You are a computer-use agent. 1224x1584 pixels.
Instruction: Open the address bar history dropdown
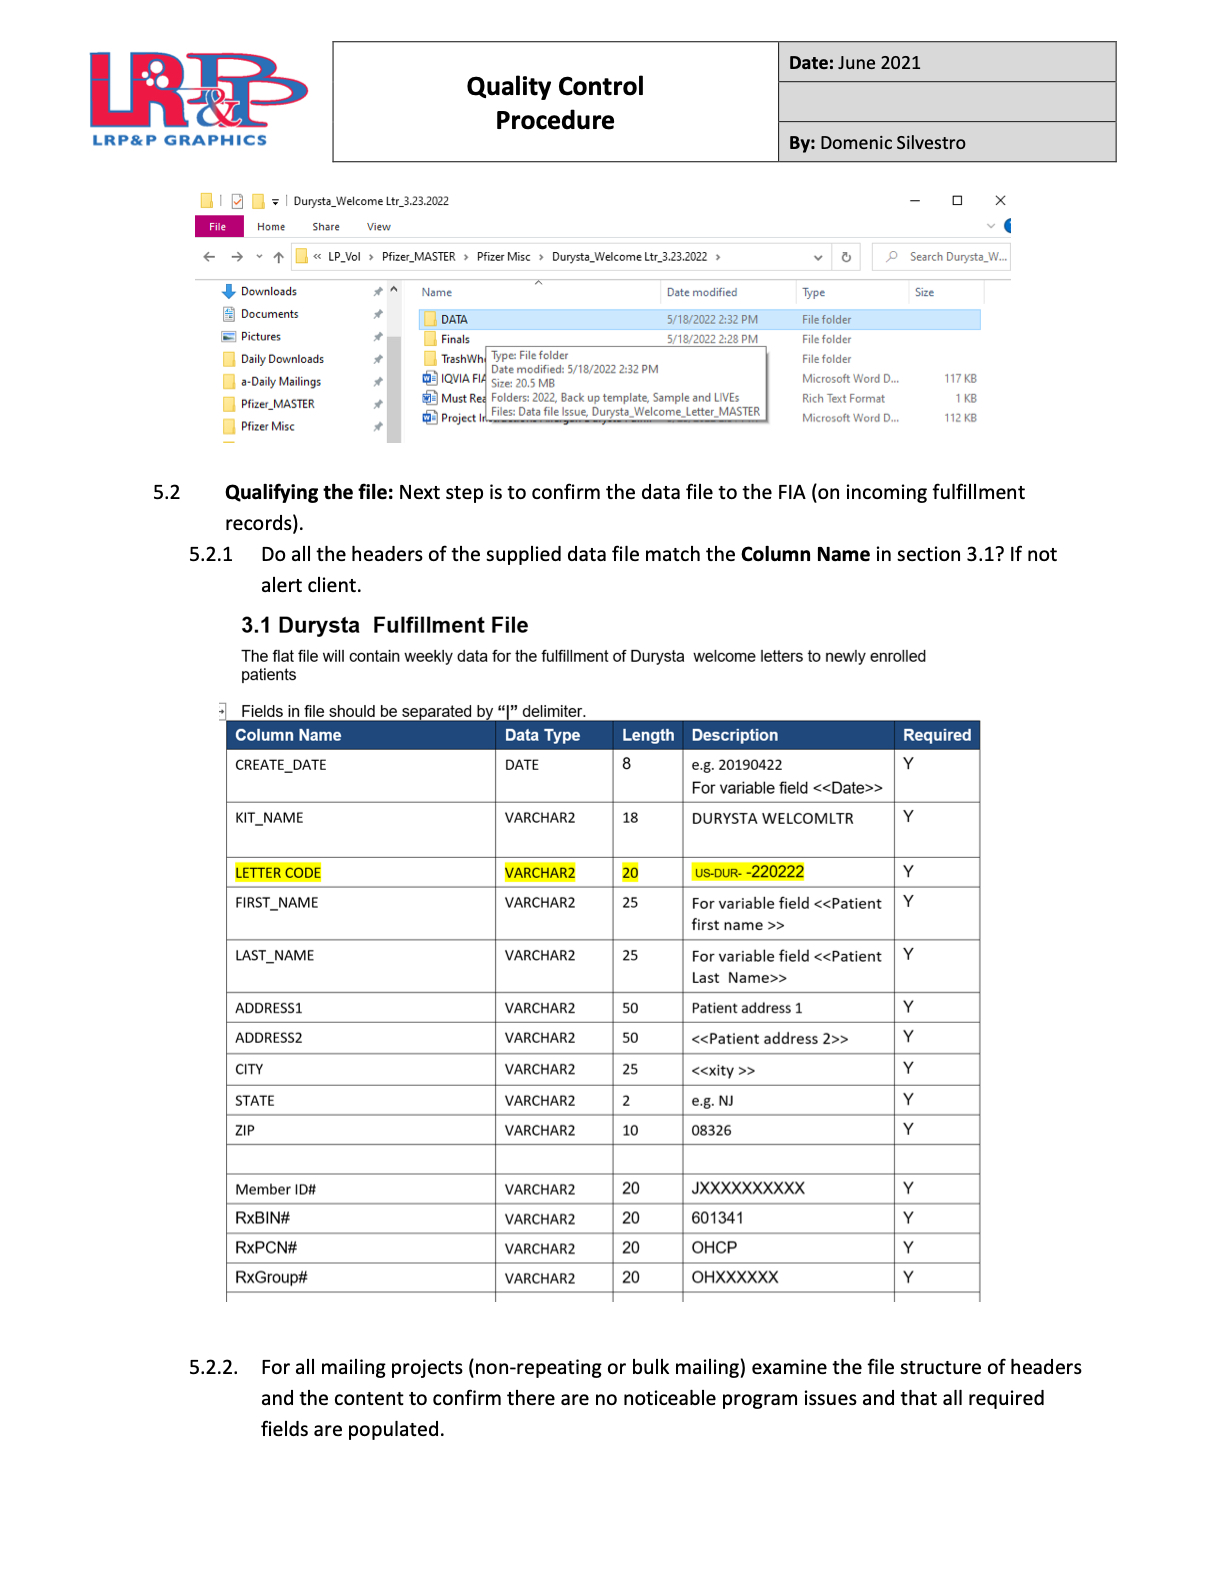click(x=818, y=257)
